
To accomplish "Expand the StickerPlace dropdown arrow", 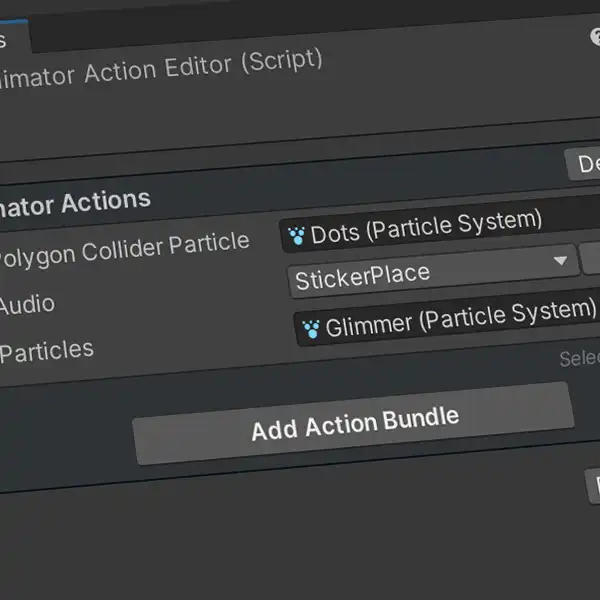I will [560, 261].
